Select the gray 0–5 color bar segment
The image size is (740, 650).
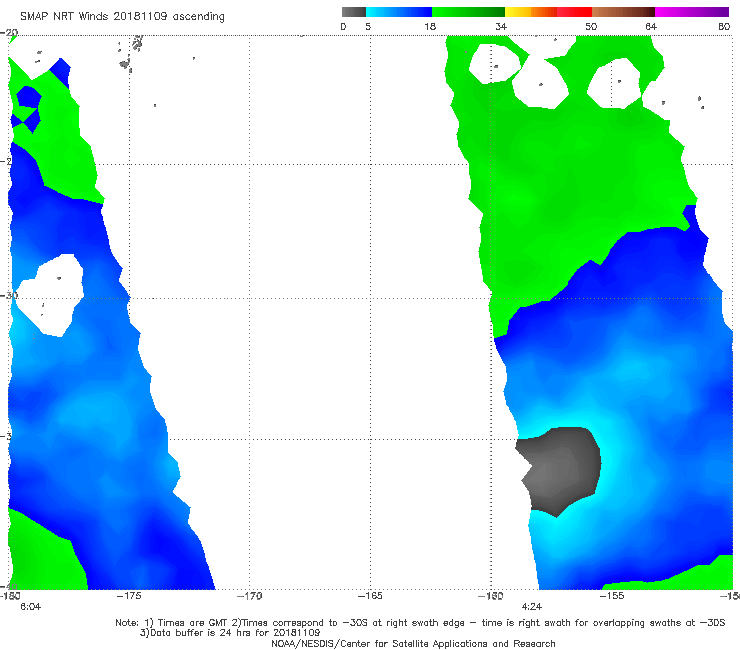tap(353, 12)
